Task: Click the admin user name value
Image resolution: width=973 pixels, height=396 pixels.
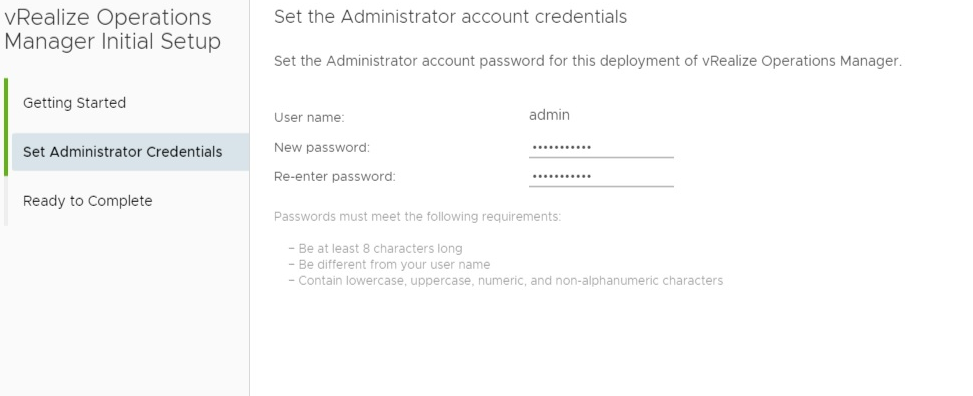Action: point(549,115)
